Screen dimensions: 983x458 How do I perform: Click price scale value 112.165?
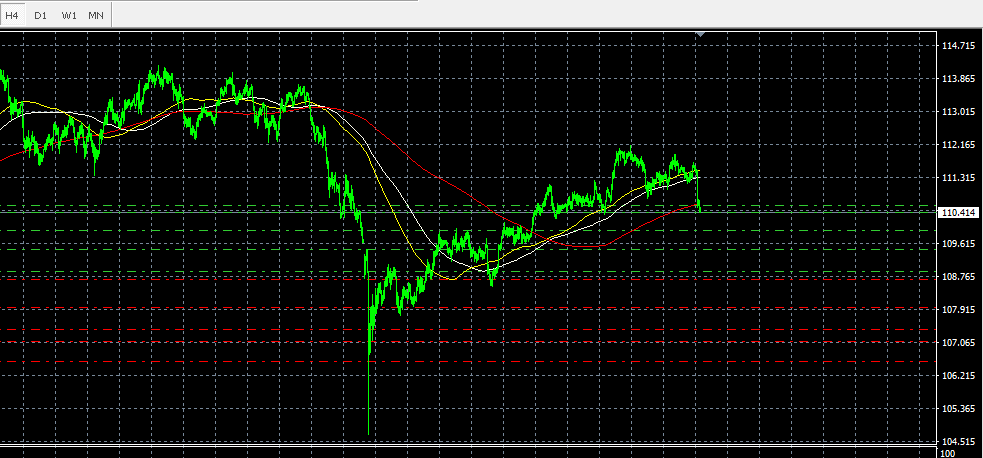pos(959,145)
